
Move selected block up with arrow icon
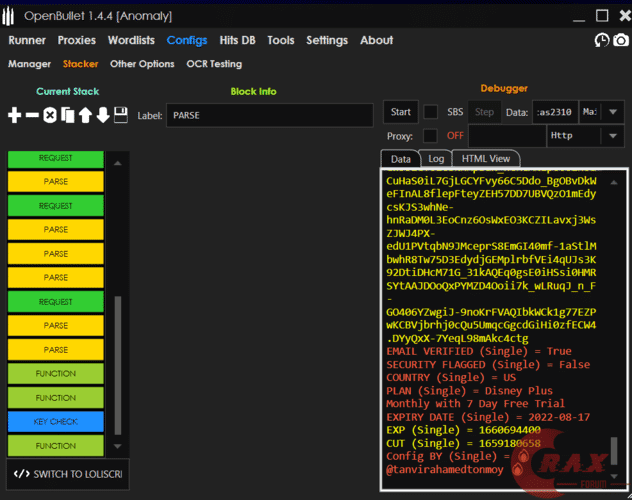85,115
